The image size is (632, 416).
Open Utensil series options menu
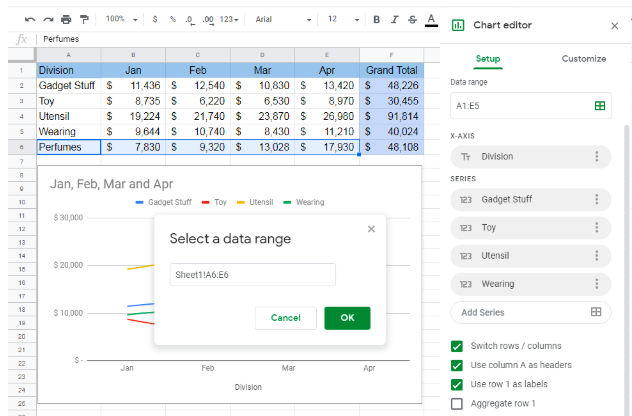(597, 256)
